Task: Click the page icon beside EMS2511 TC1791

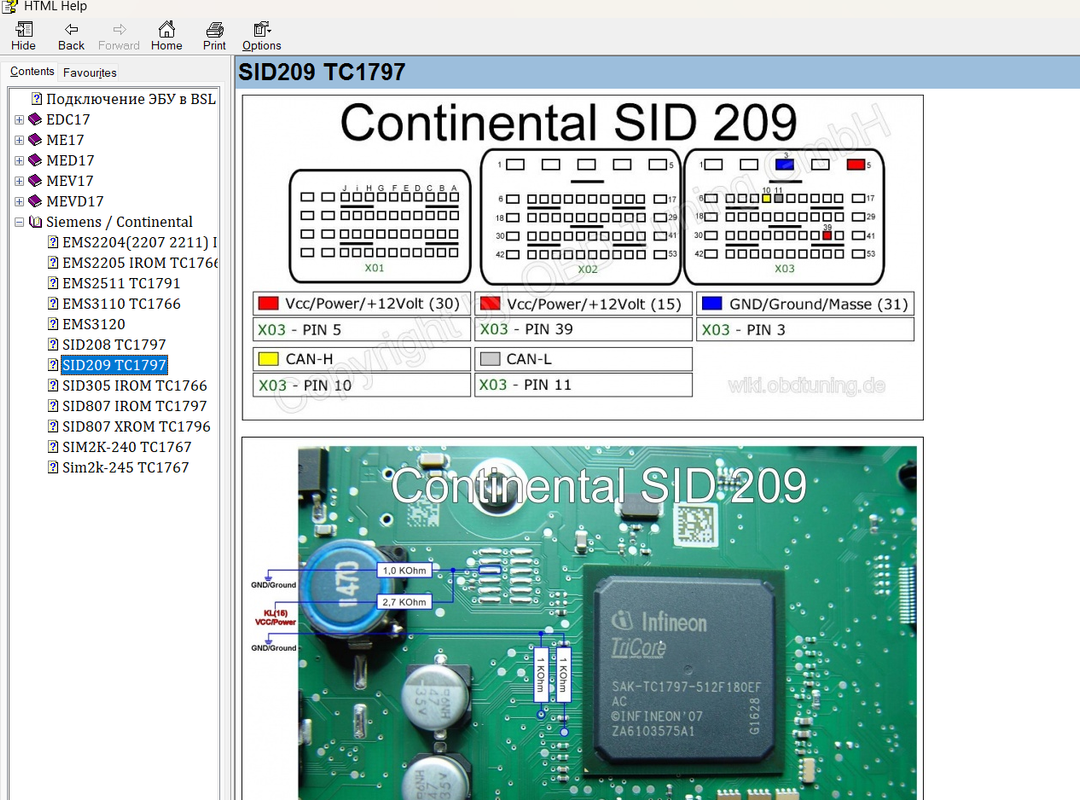Action: click(53, 283)
